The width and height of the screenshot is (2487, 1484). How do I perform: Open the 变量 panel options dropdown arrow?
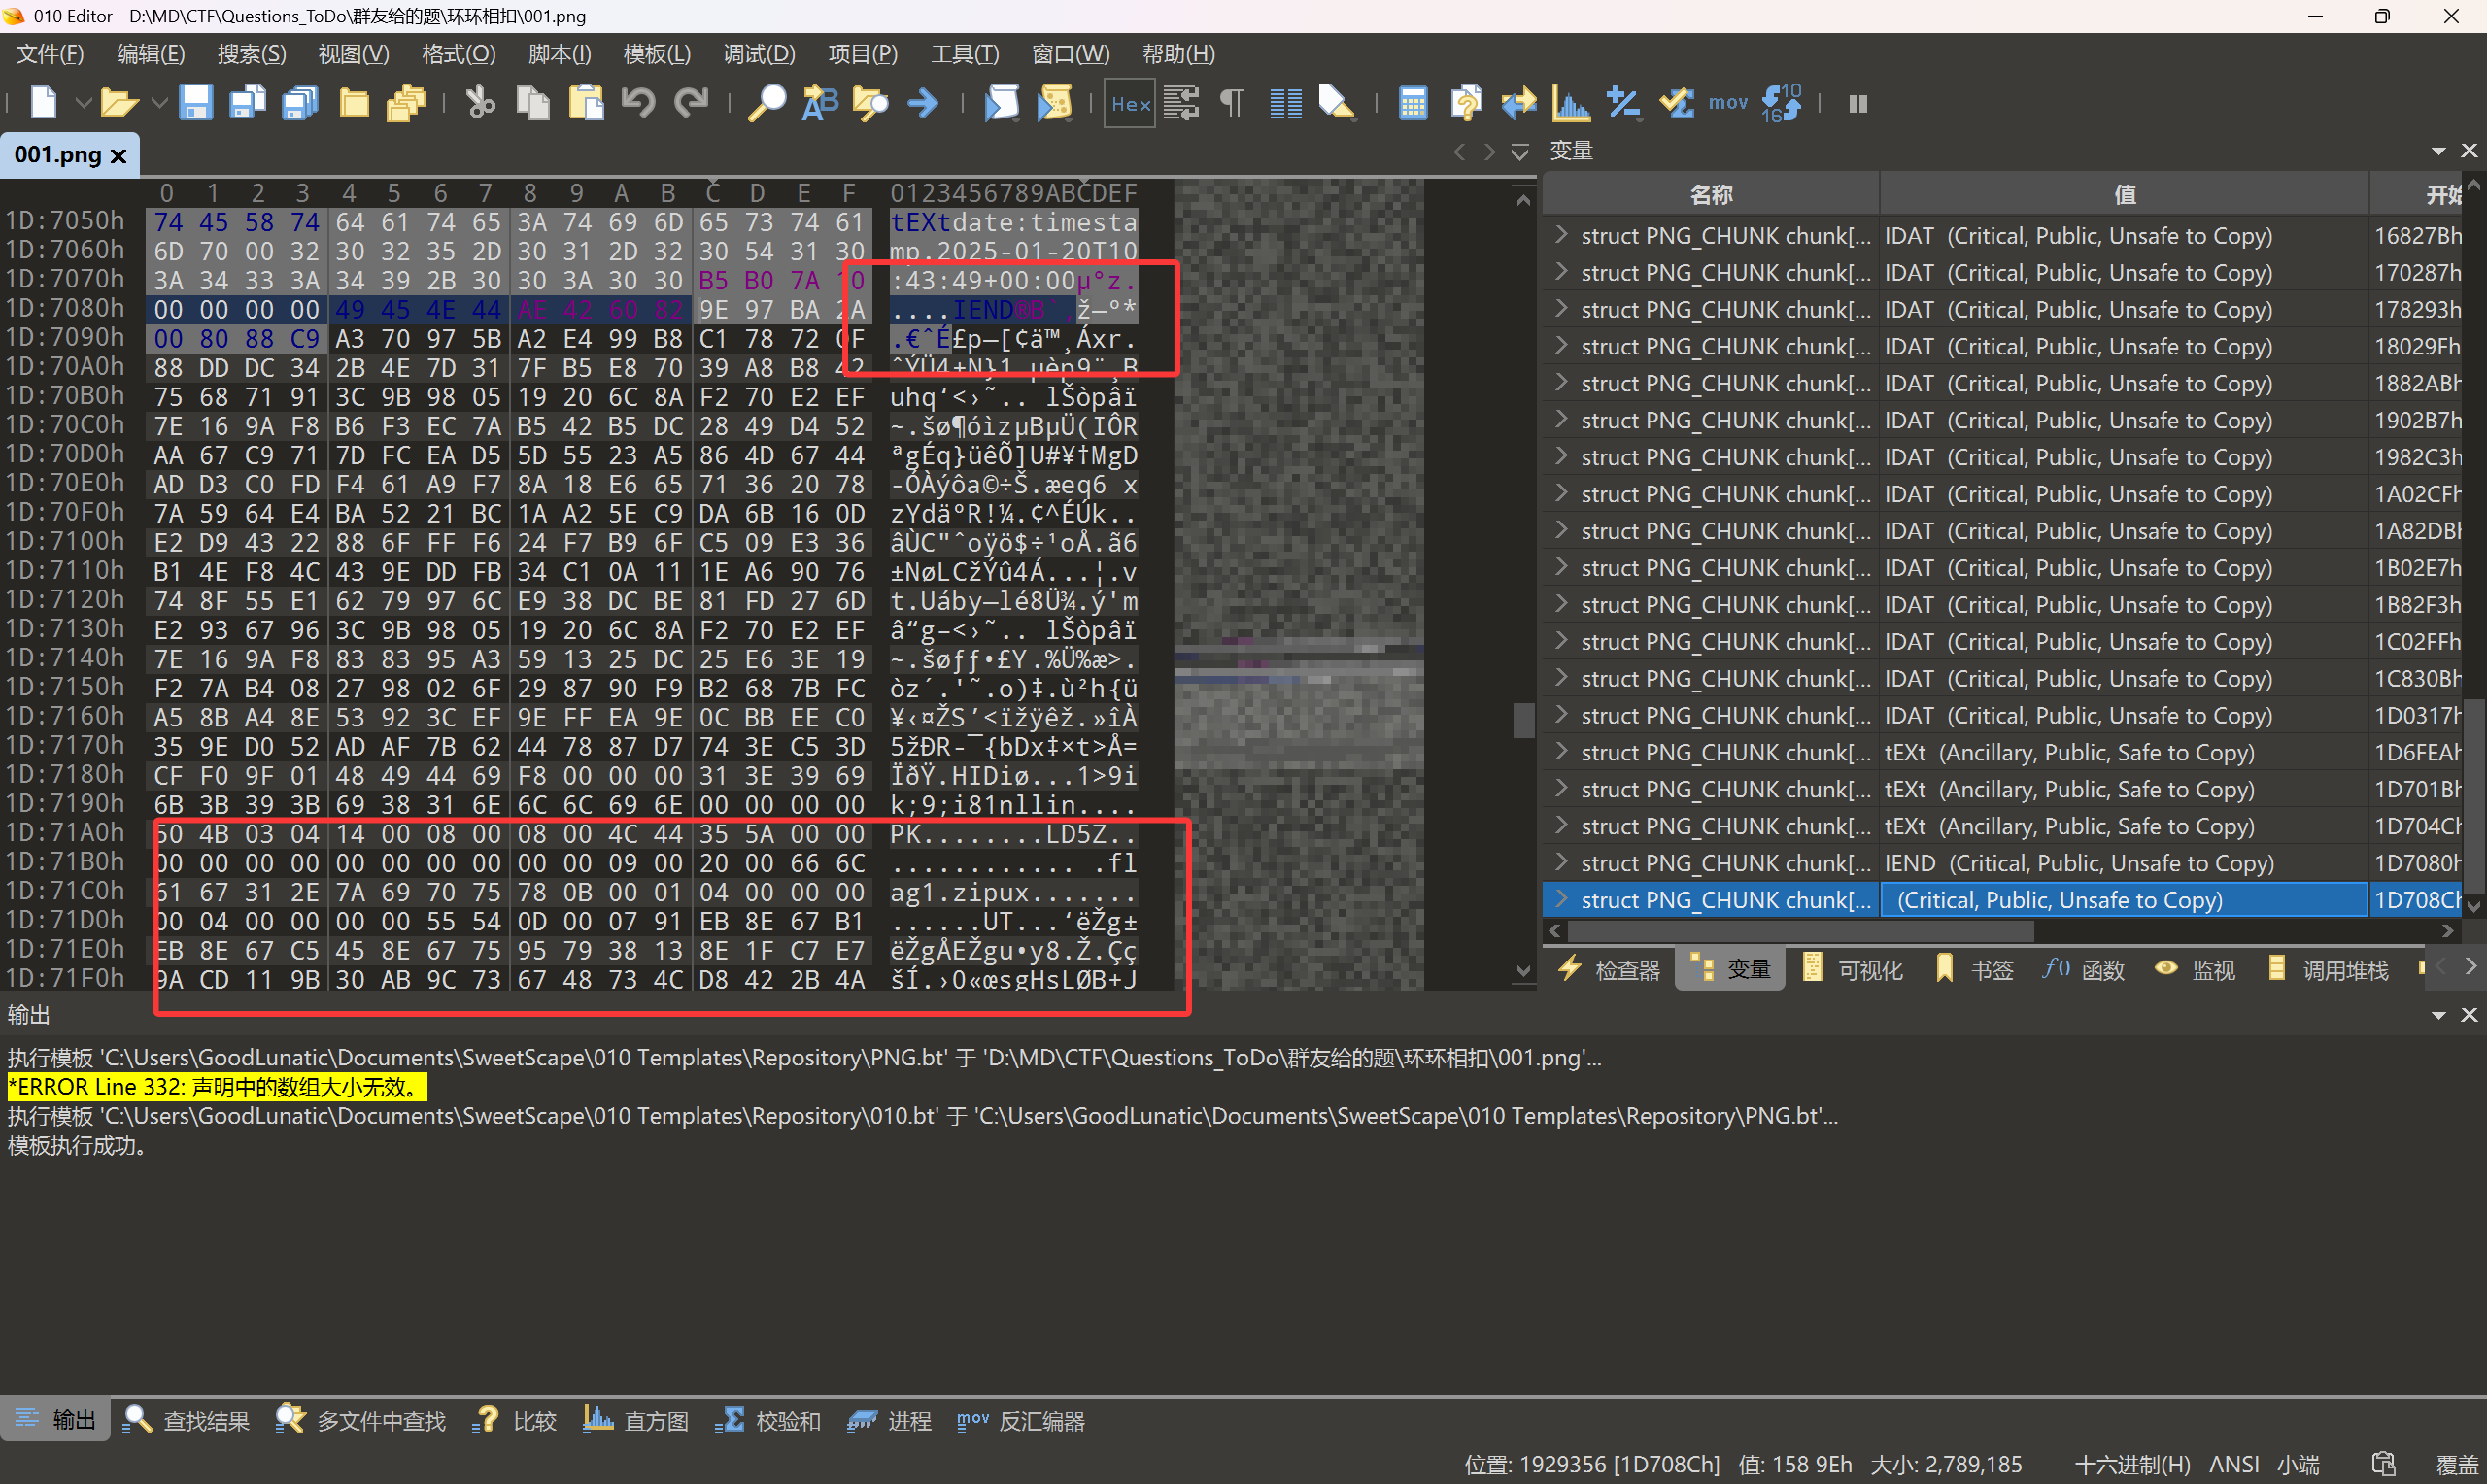[2438, 151]
